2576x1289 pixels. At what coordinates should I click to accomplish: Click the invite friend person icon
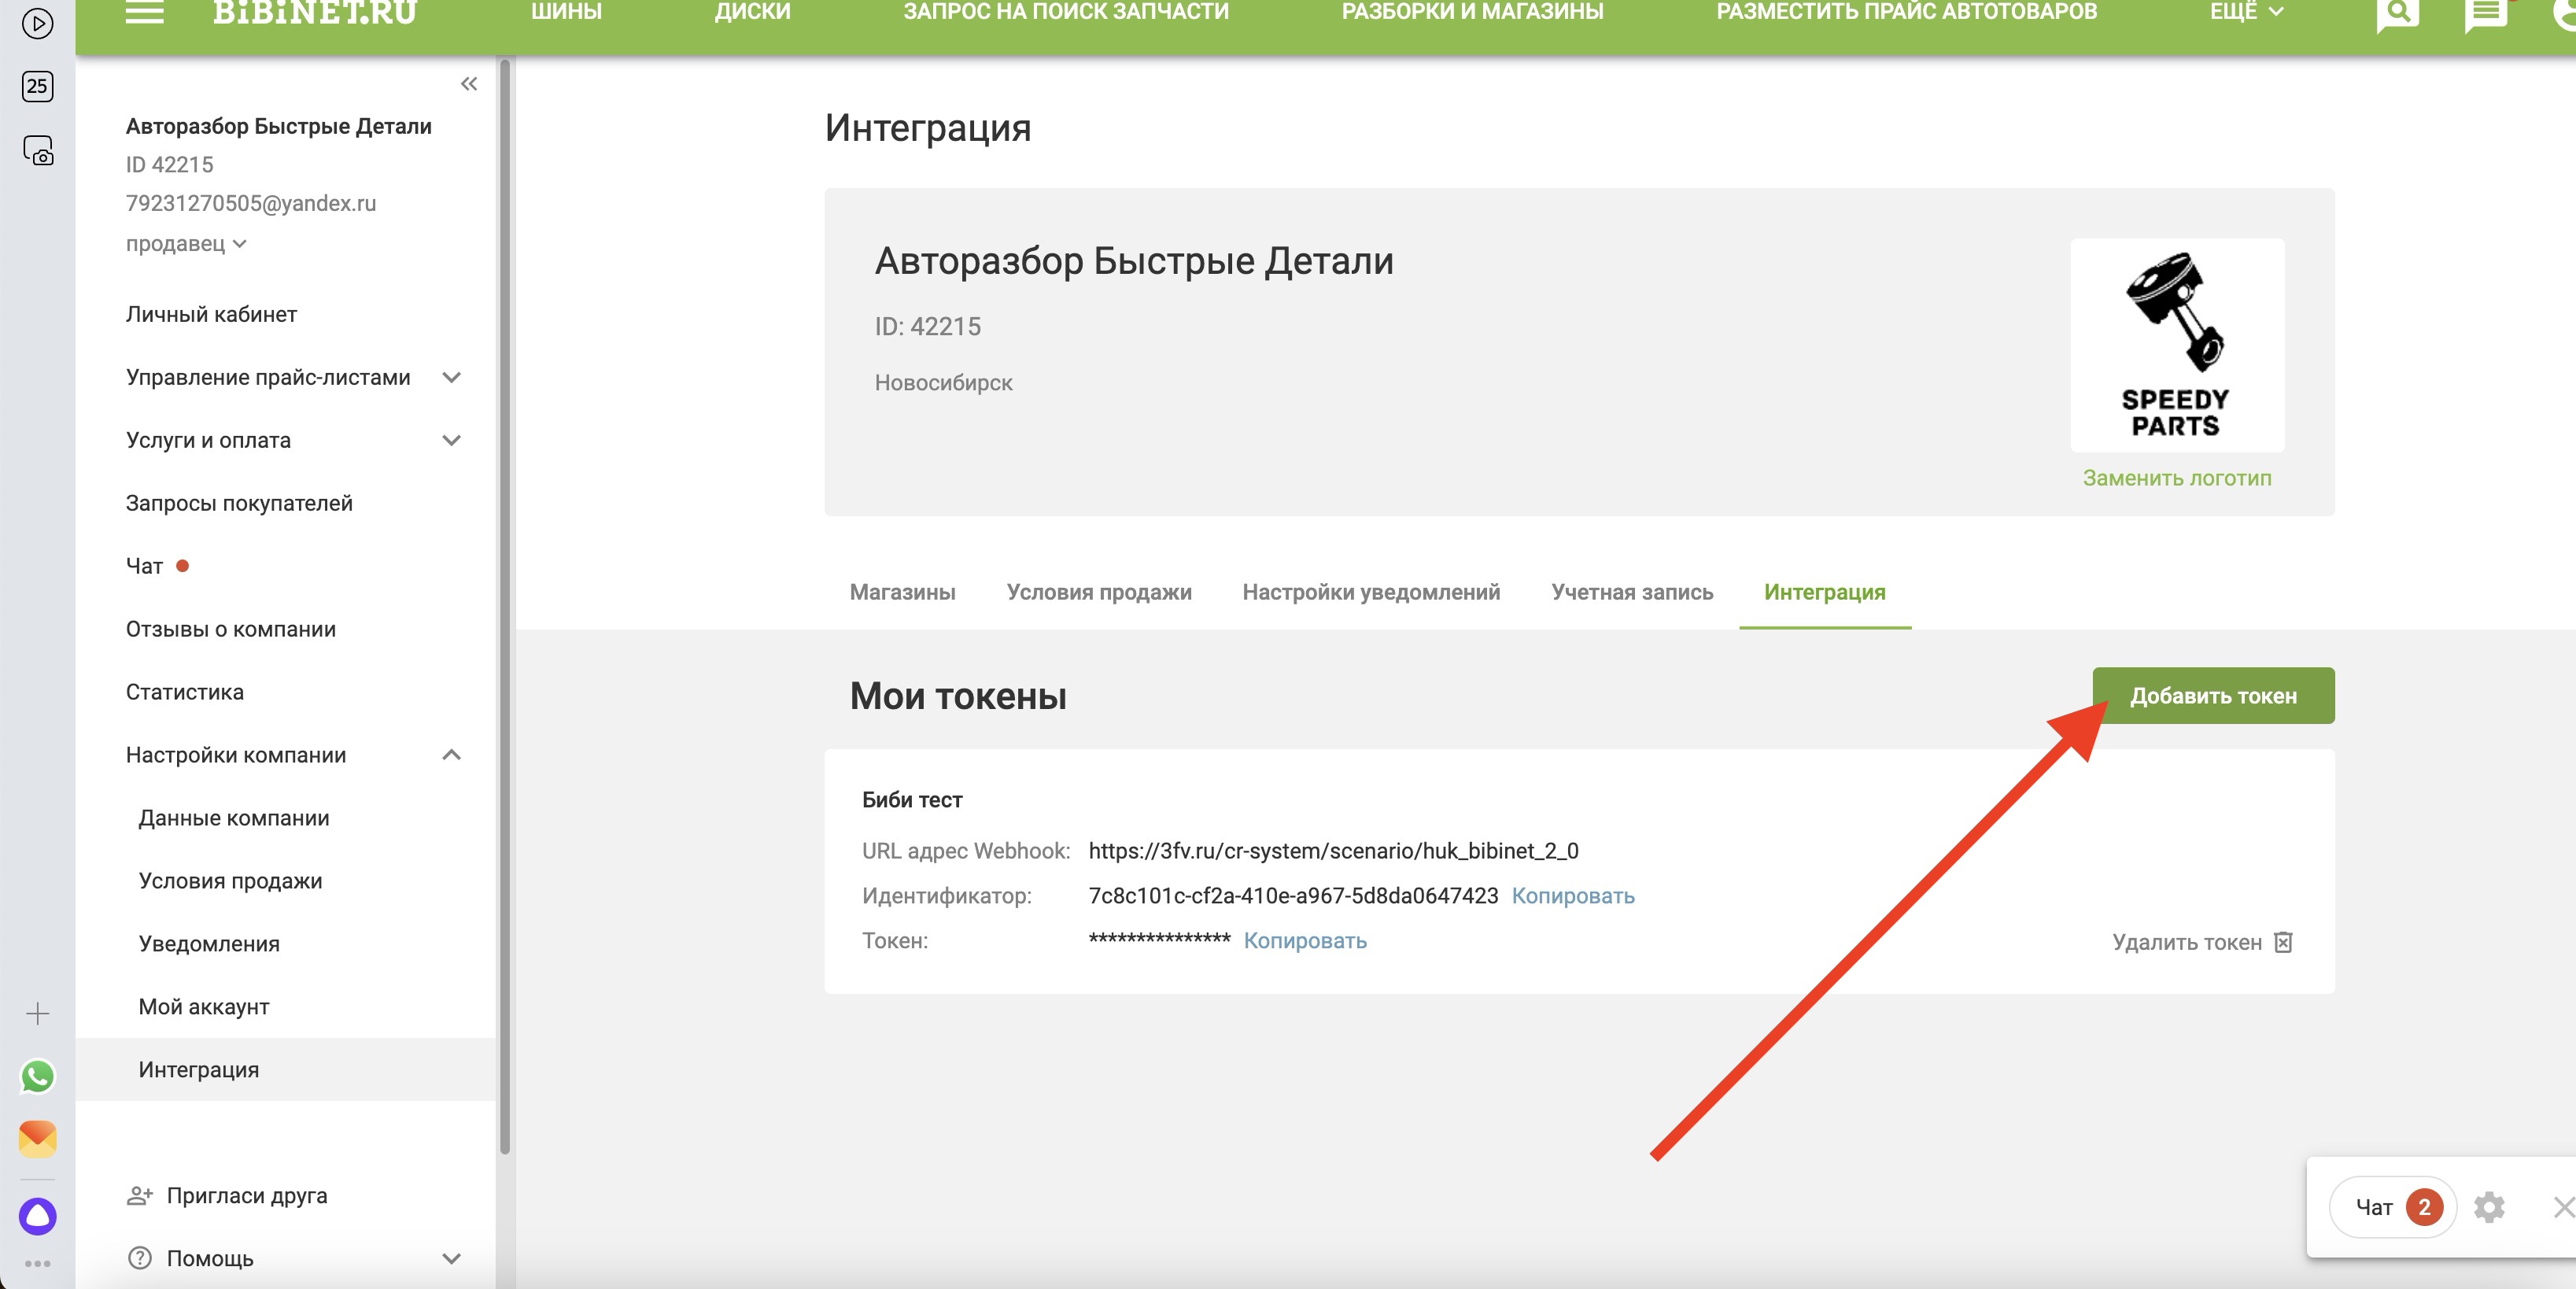(x=140, y=1195)
